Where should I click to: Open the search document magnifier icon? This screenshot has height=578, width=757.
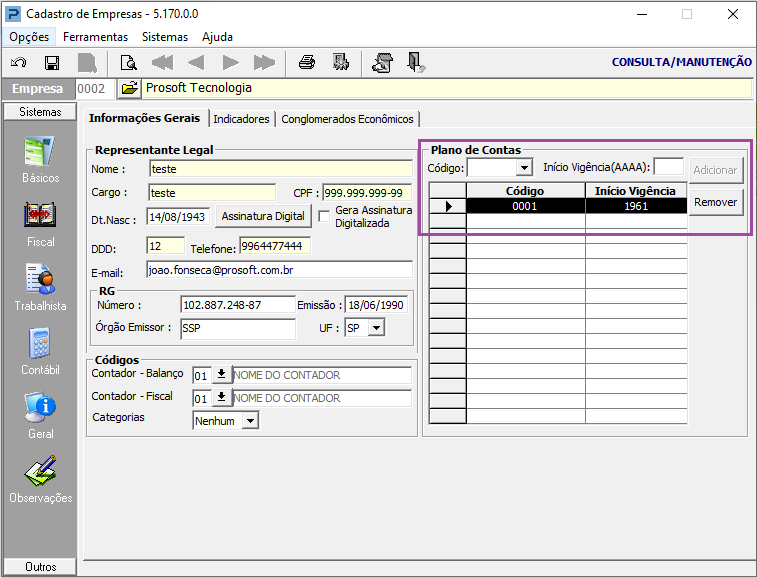128,63
